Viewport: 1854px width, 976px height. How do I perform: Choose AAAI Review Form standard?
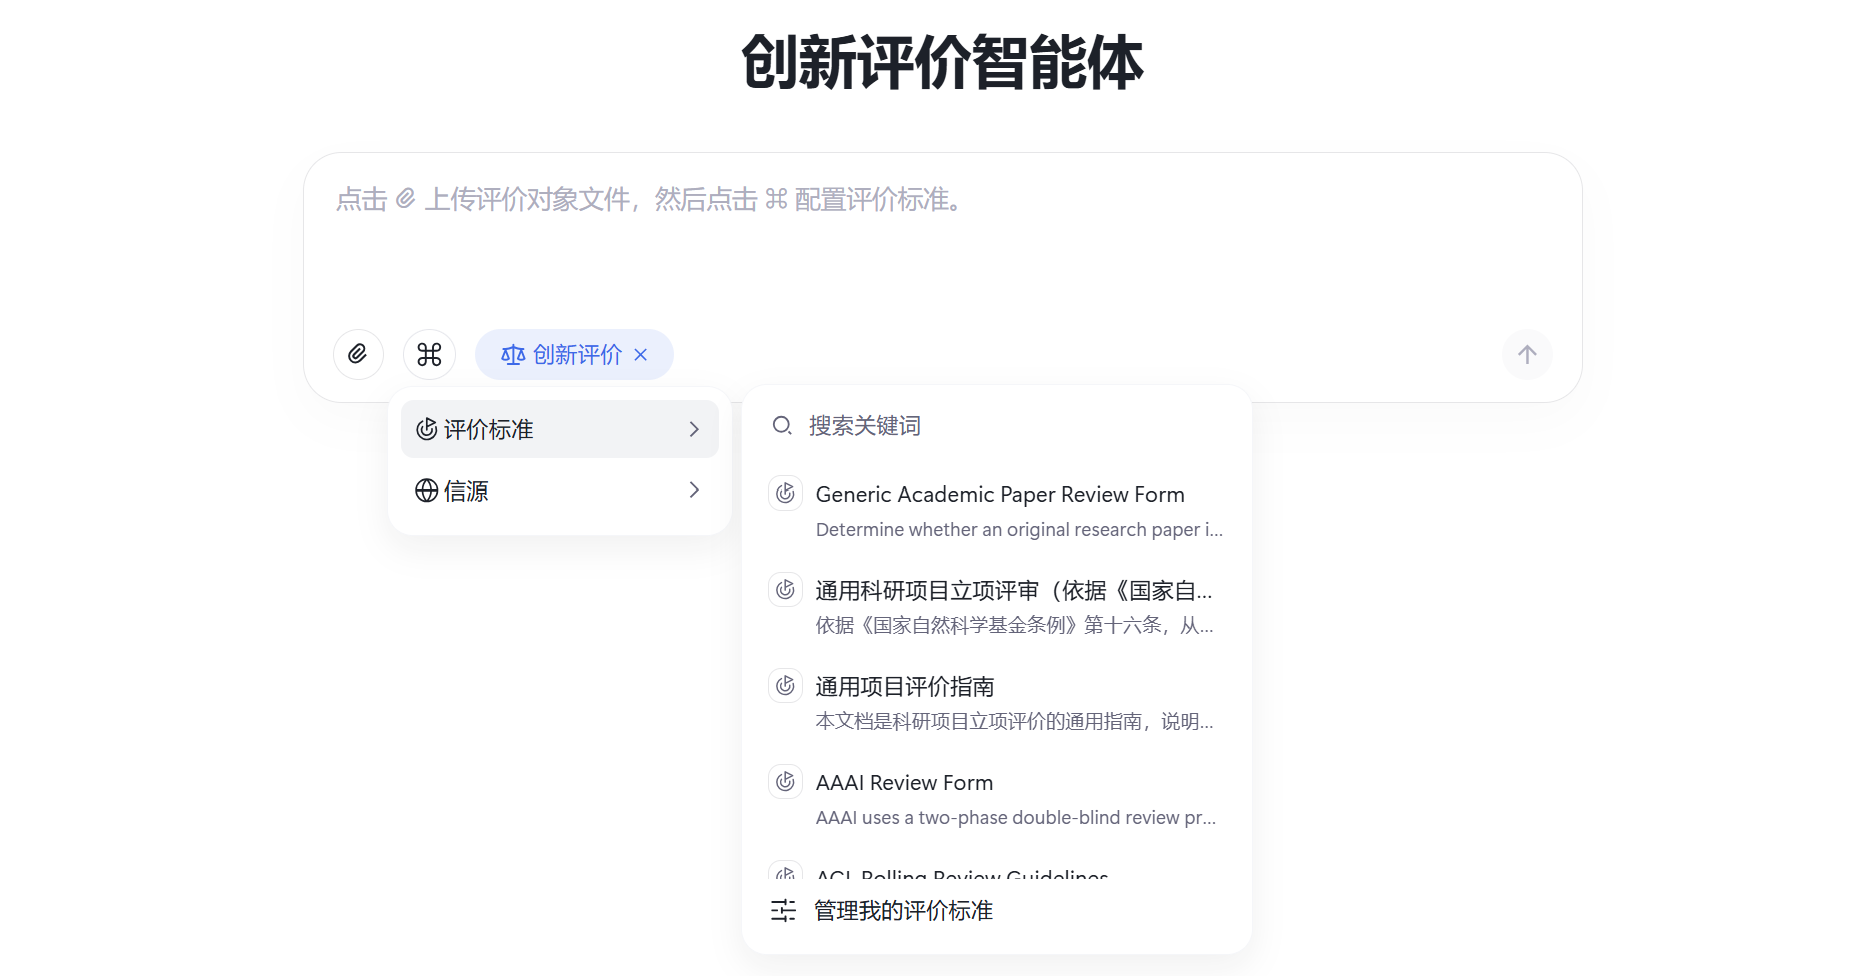997,799
